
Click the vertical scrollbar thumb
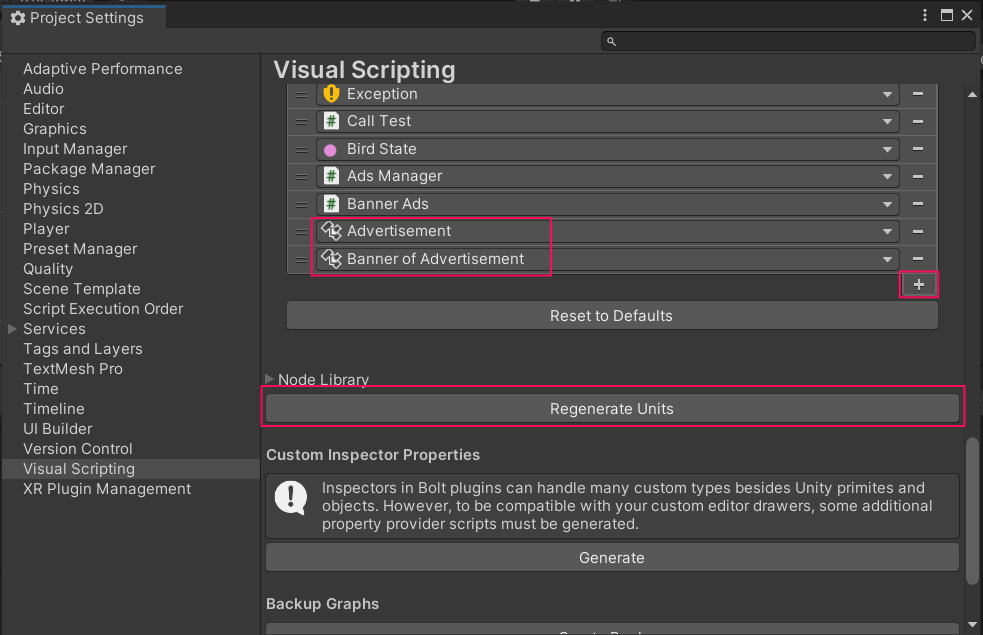pyautogui.click(x=973, y=510)
